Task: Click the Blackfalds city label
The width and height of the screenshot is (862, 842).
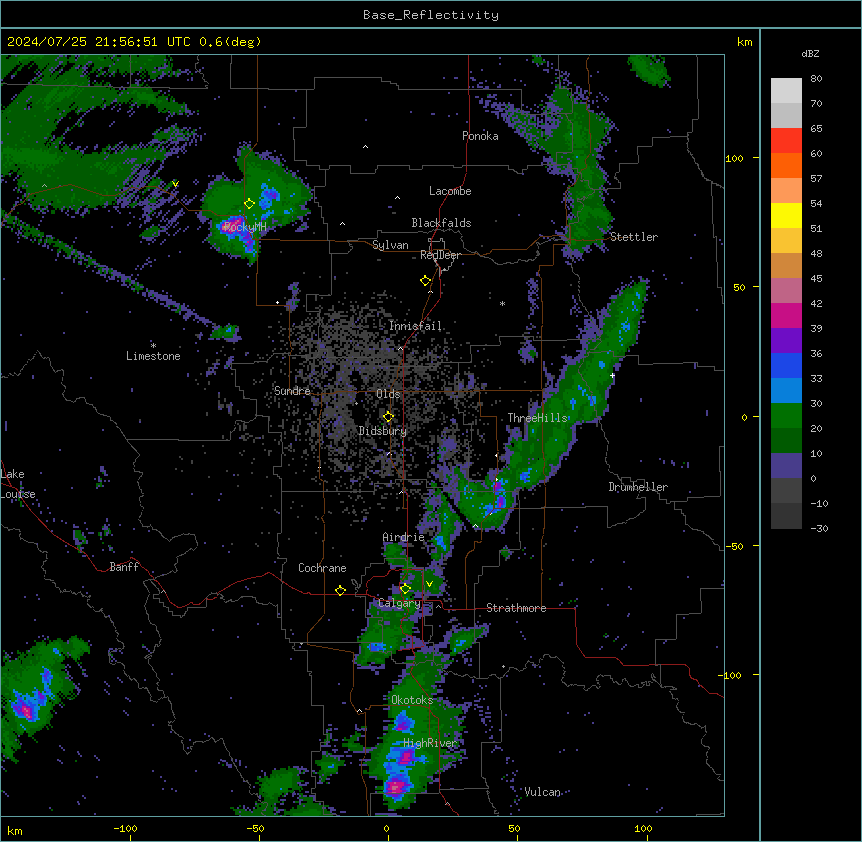Action: click(441, 223)
